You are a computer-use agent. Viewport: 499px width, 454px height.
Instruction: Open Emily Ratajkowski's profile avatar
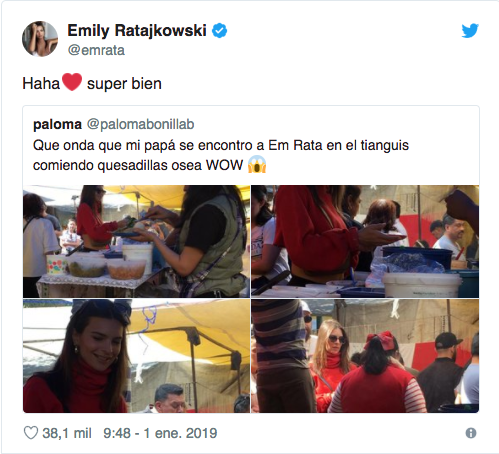coord(40,39)
